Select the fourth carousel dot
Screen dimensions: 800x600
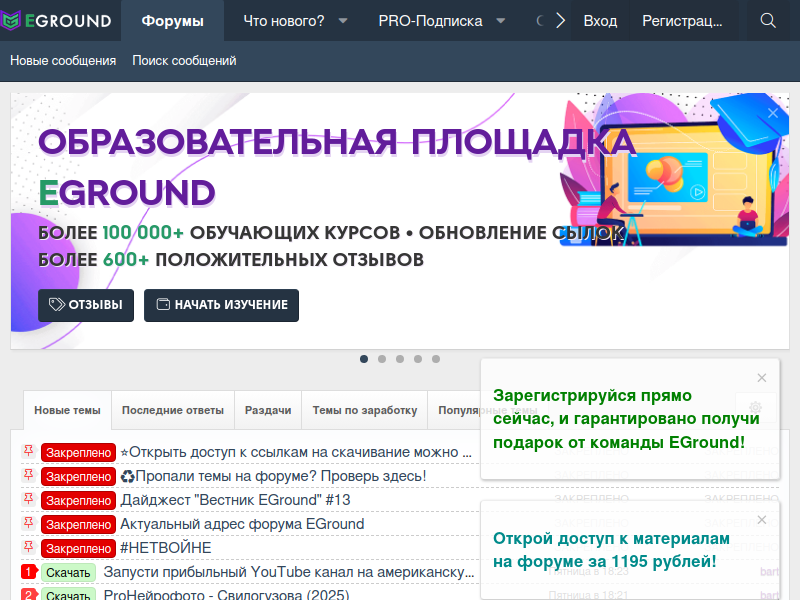[418, 359]
